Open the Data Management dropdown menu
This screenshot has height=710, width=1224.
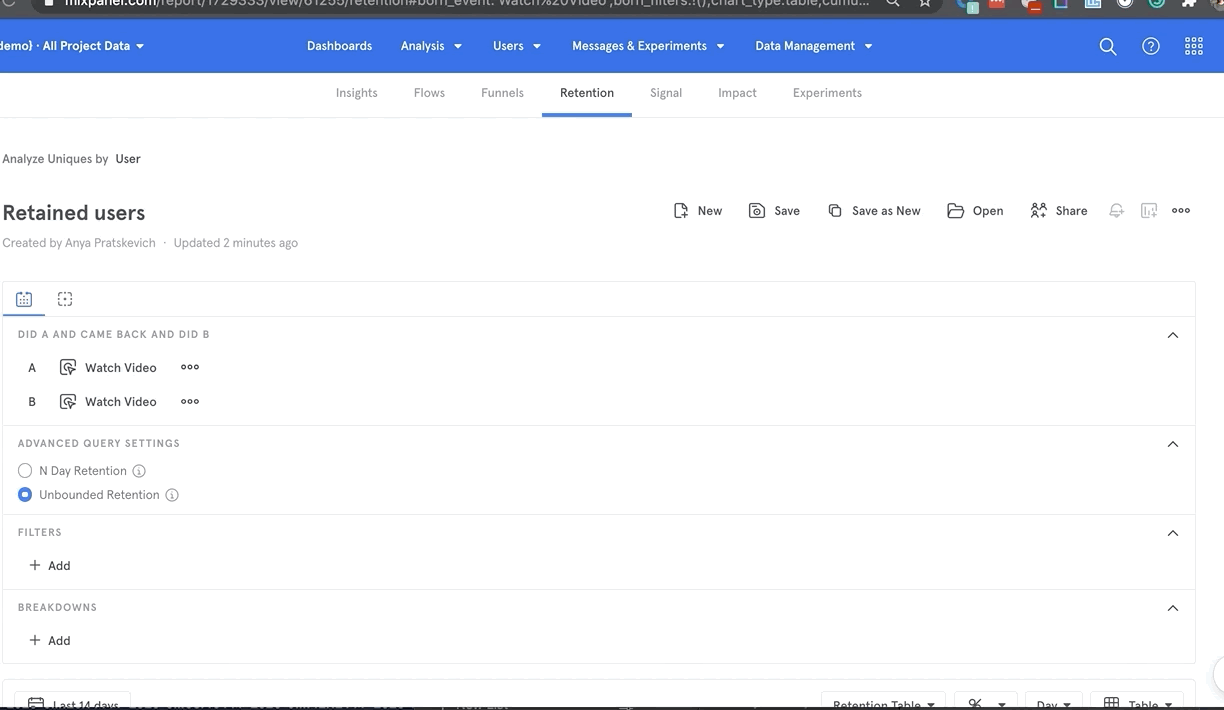pos(813,46)
